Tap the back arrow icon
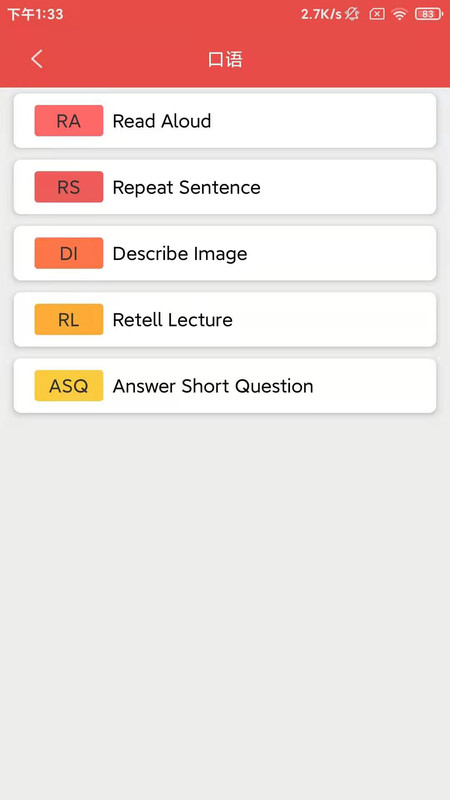 pyautogui.click(x=37, y=59)
